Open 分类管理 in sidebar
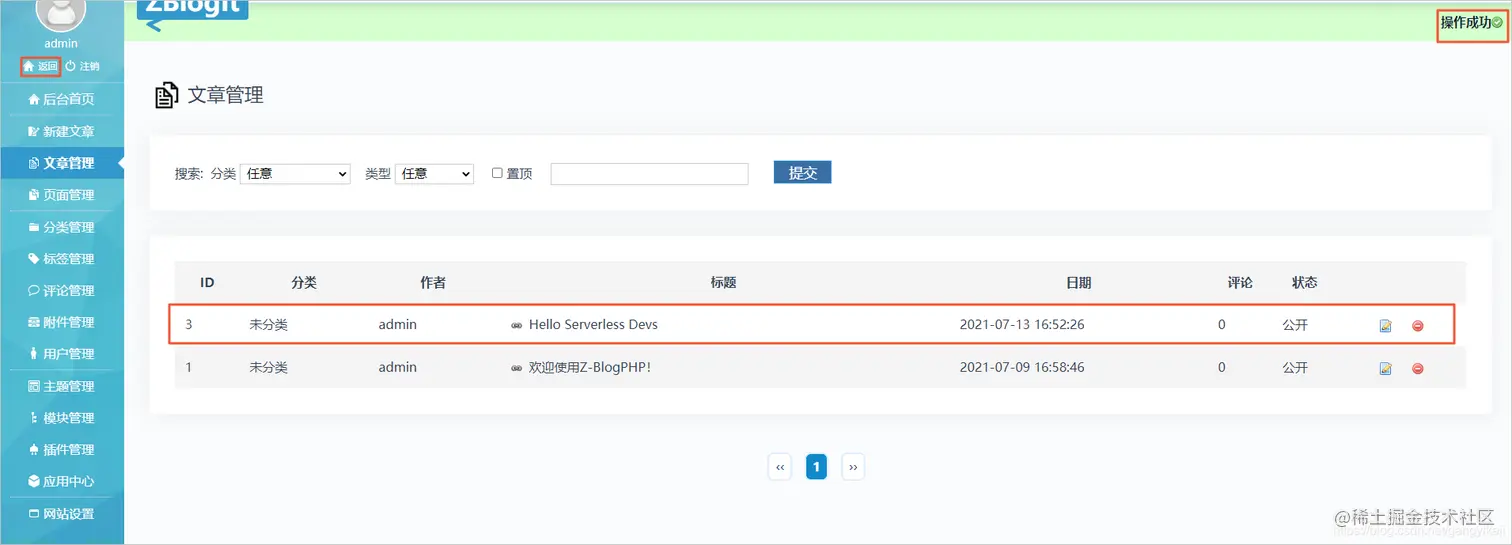The height and width of the screenshot is (545, 1512). pyautogui.click(x=62, y=227)
